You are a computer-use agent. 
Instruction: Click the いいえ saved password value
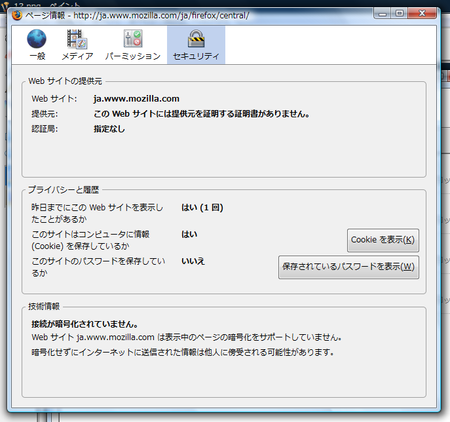click(193, 261)
